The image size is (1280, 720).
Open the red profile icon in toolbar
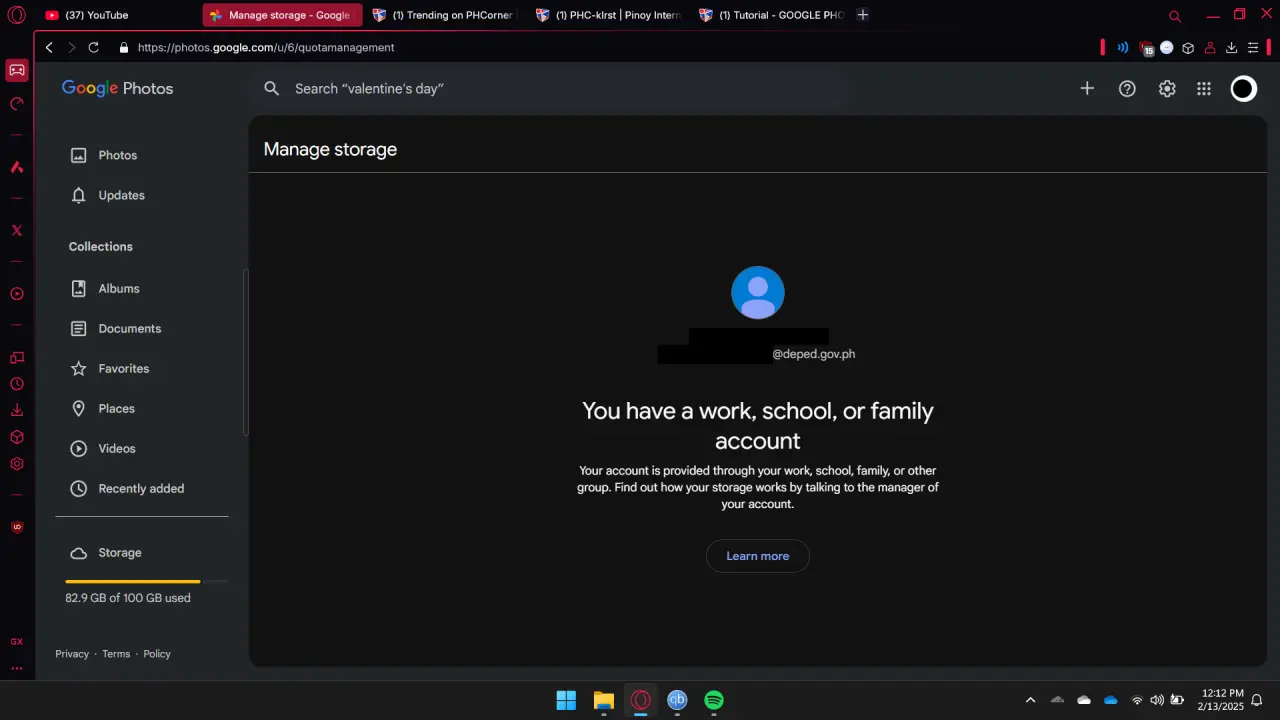(x=1210, y=47)
